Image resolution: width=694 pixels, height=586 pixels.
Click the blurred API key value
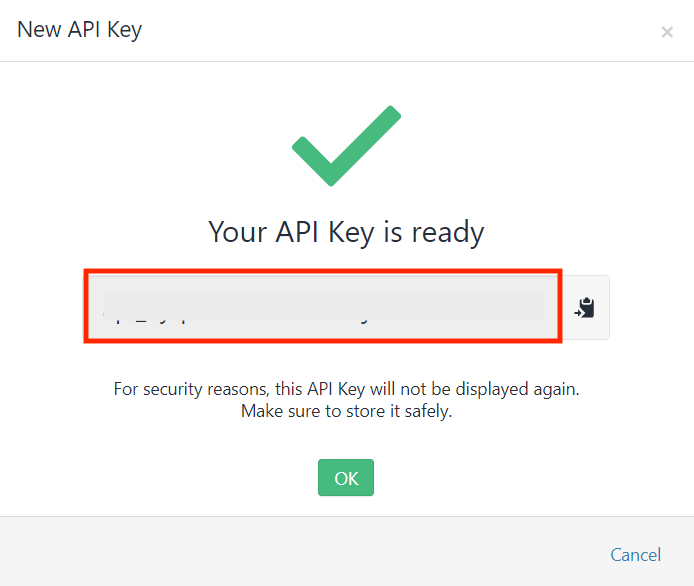[323, 305]
